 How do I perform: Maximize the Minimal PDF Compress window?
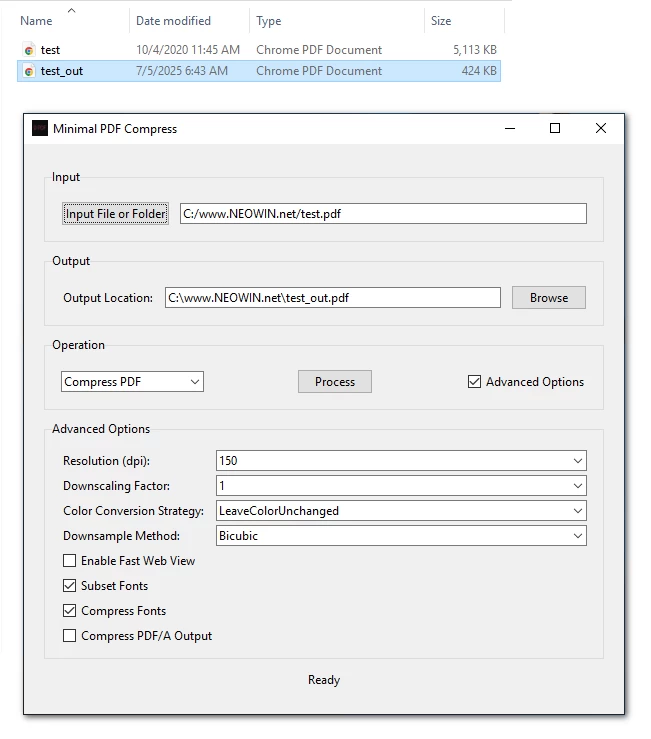(x=555, y=128)
